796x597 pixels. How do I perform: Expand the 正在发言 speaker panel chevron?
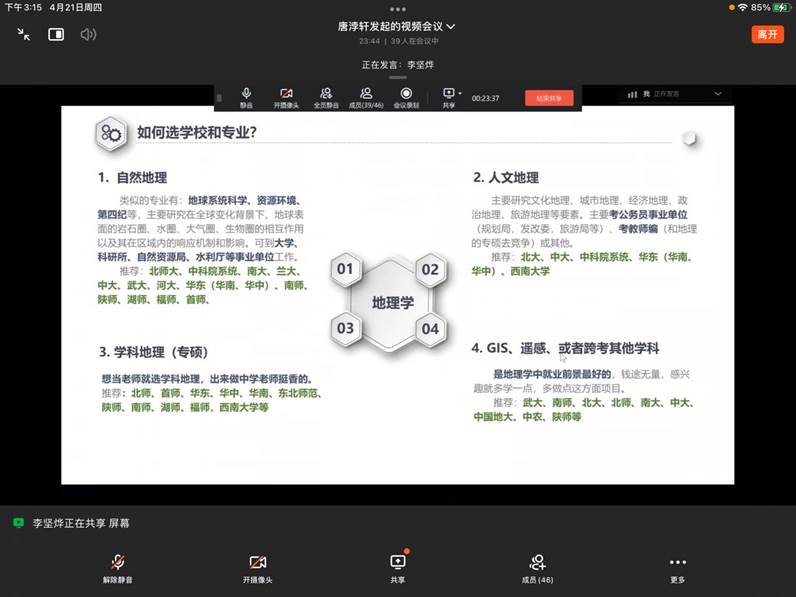(717, 94)
